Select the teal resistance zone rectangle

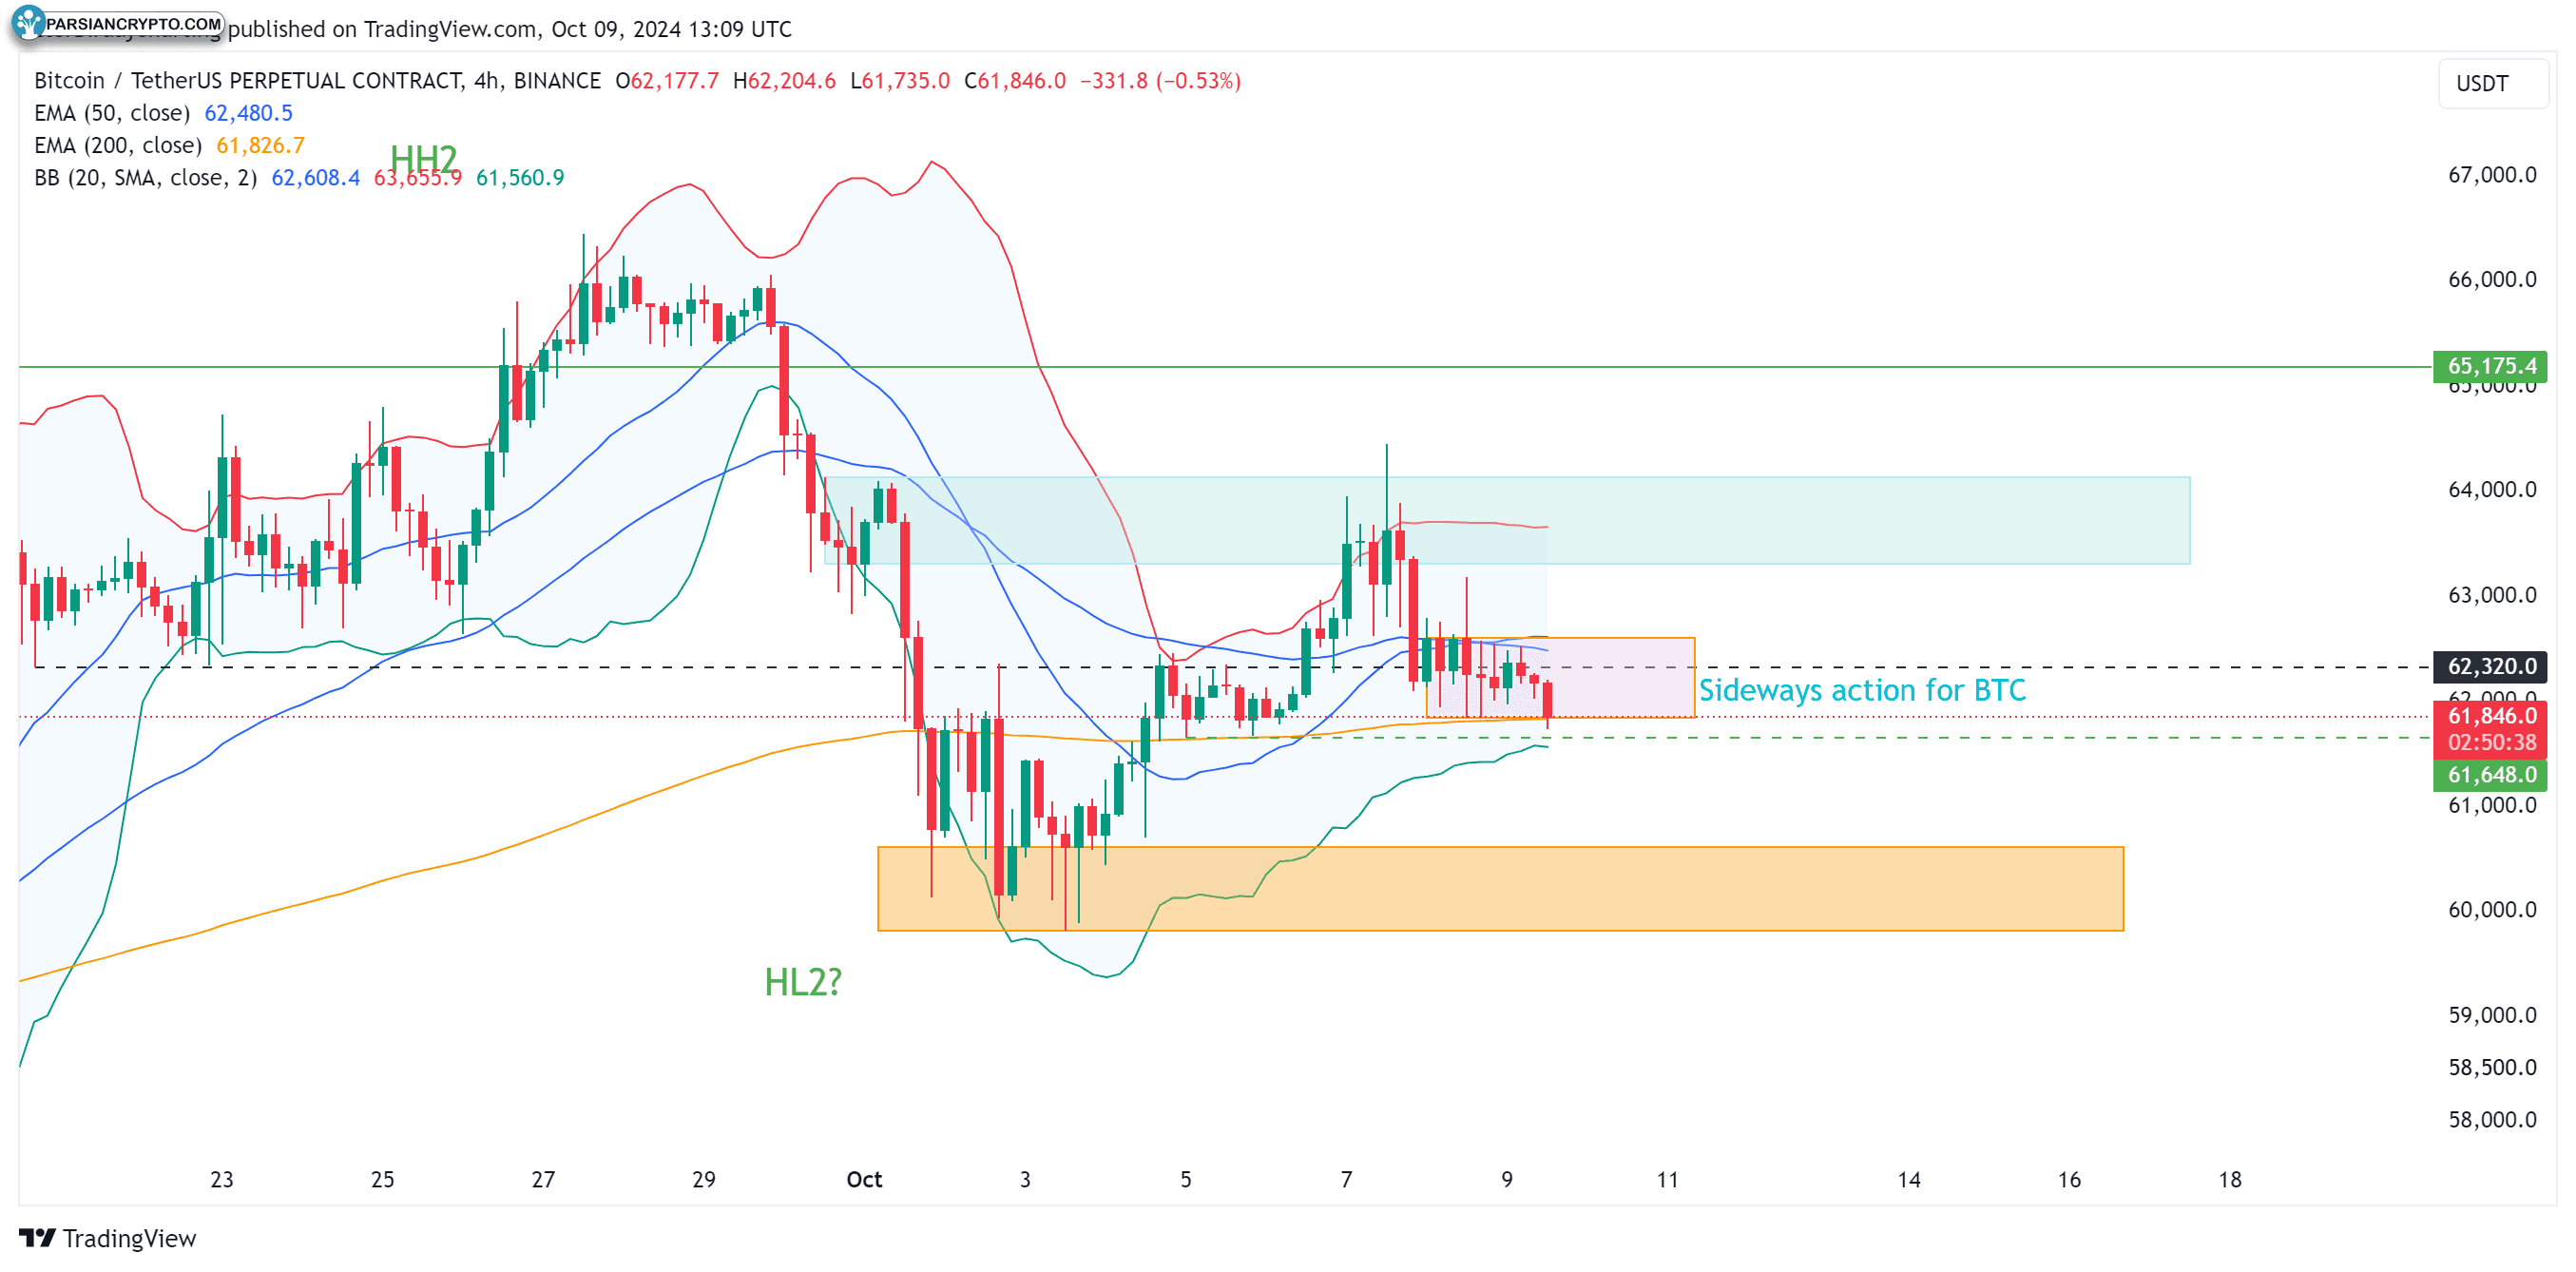click(1506, 520)
